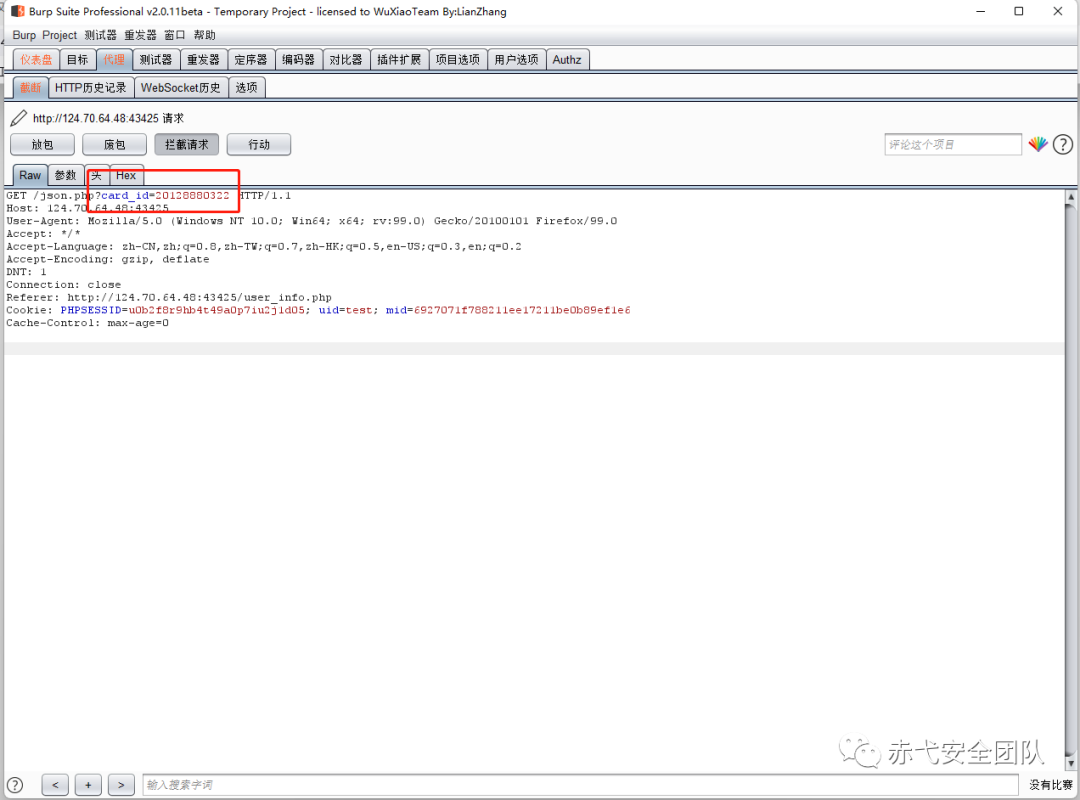1080x800 pixels.
Task: Open the 项目选项 tab
Action: 457,60
